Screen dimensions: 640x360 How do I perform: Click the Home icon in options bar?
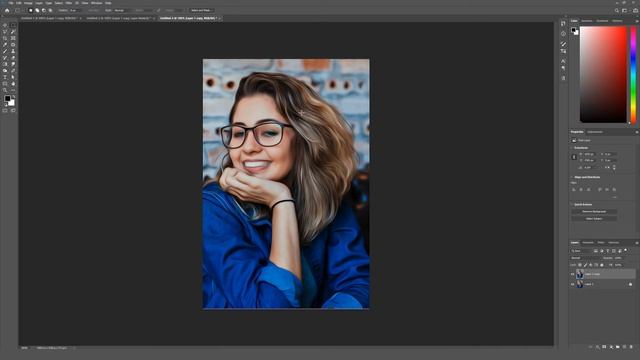click(x=7, y=10)
